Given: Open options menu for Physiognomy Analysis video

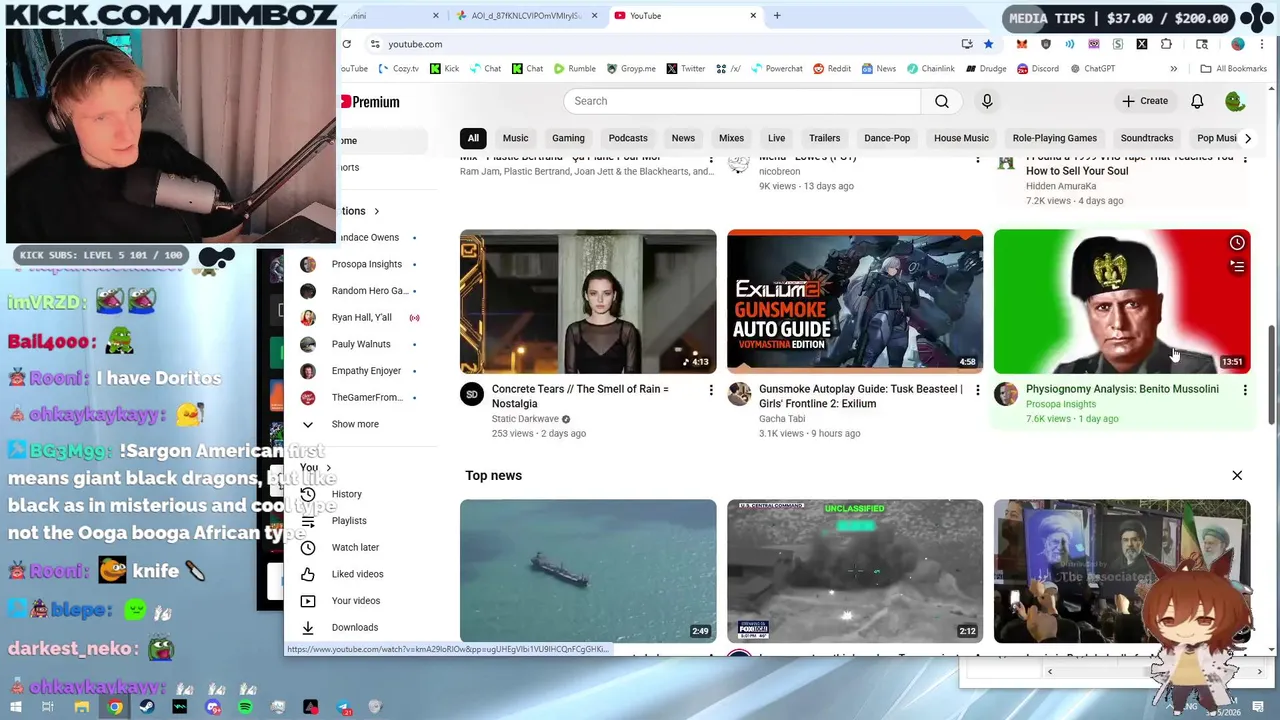Looking at the screenshot, I should 1245,390.
